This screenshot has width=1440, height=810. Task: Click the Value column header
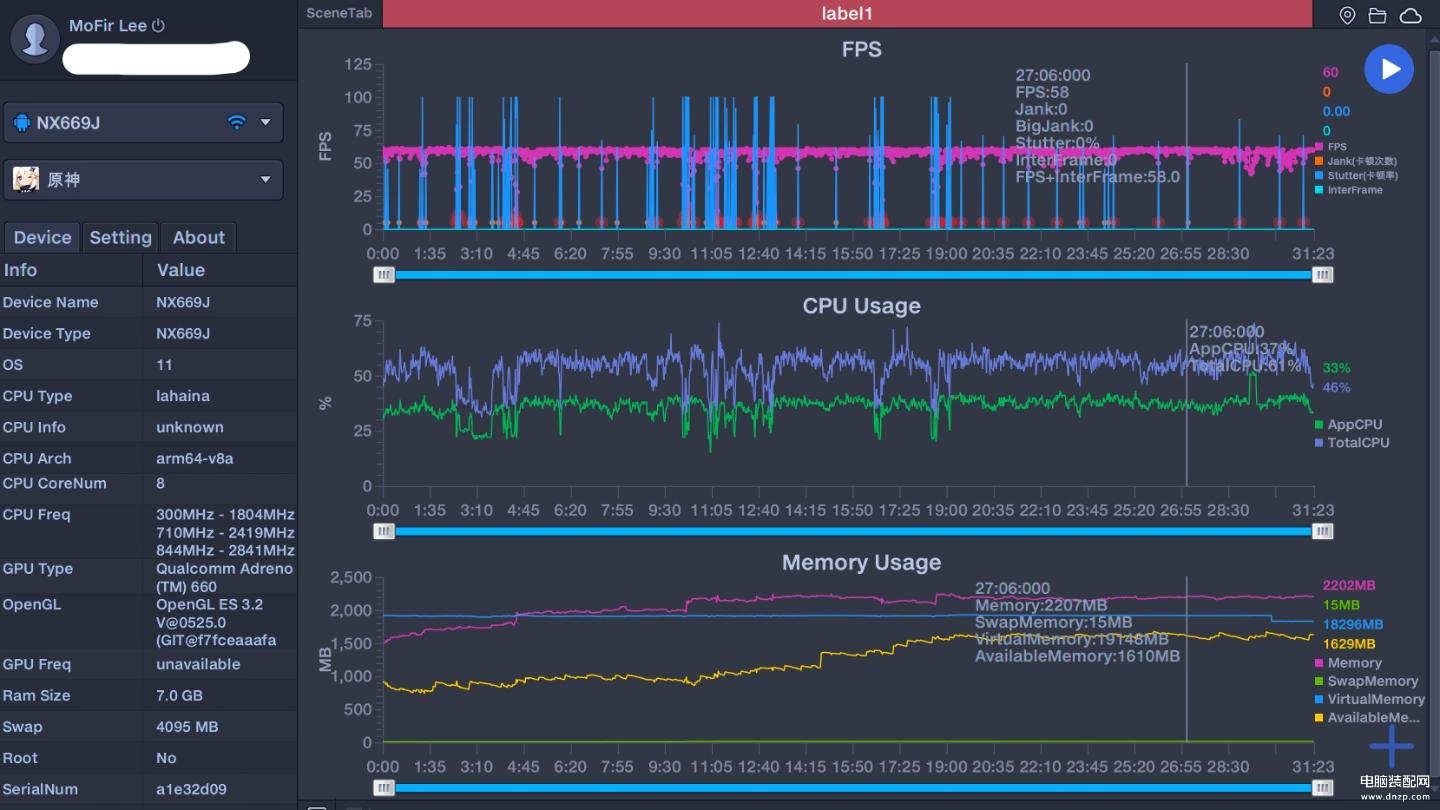pos(180,270)
